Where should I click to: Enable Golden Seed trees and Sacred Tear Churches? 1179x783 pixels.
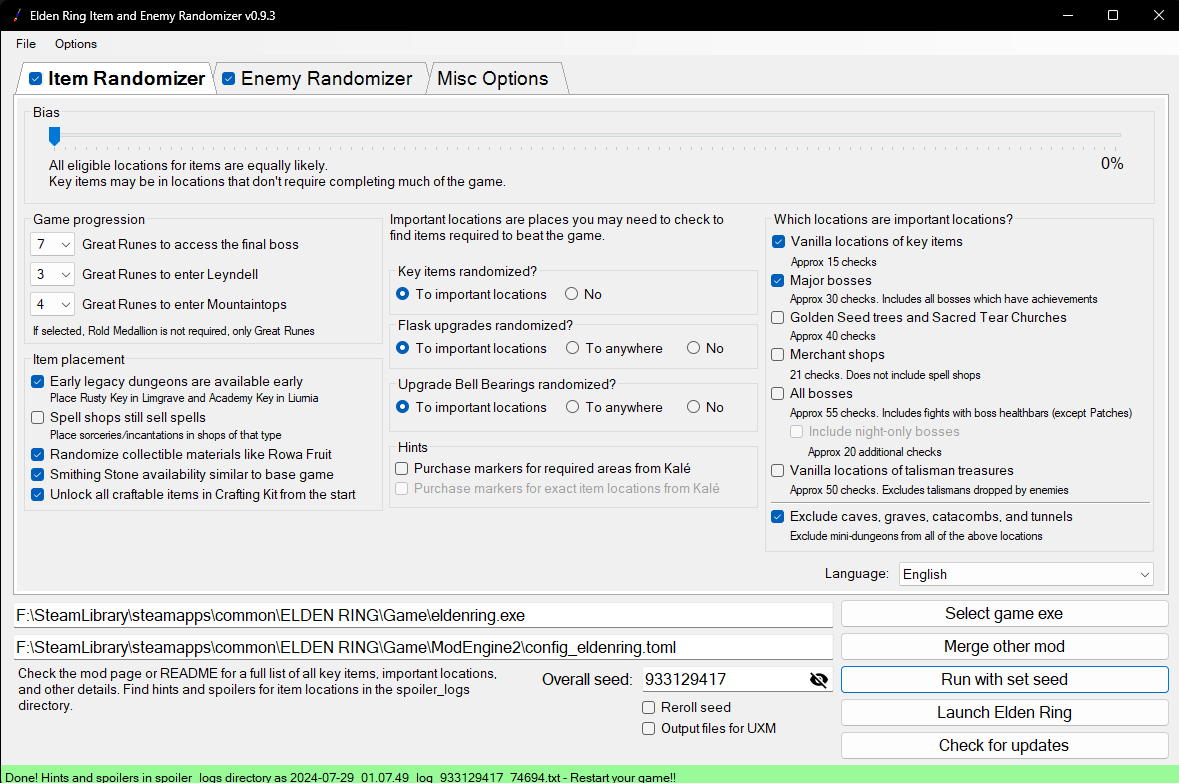[778, 317]
